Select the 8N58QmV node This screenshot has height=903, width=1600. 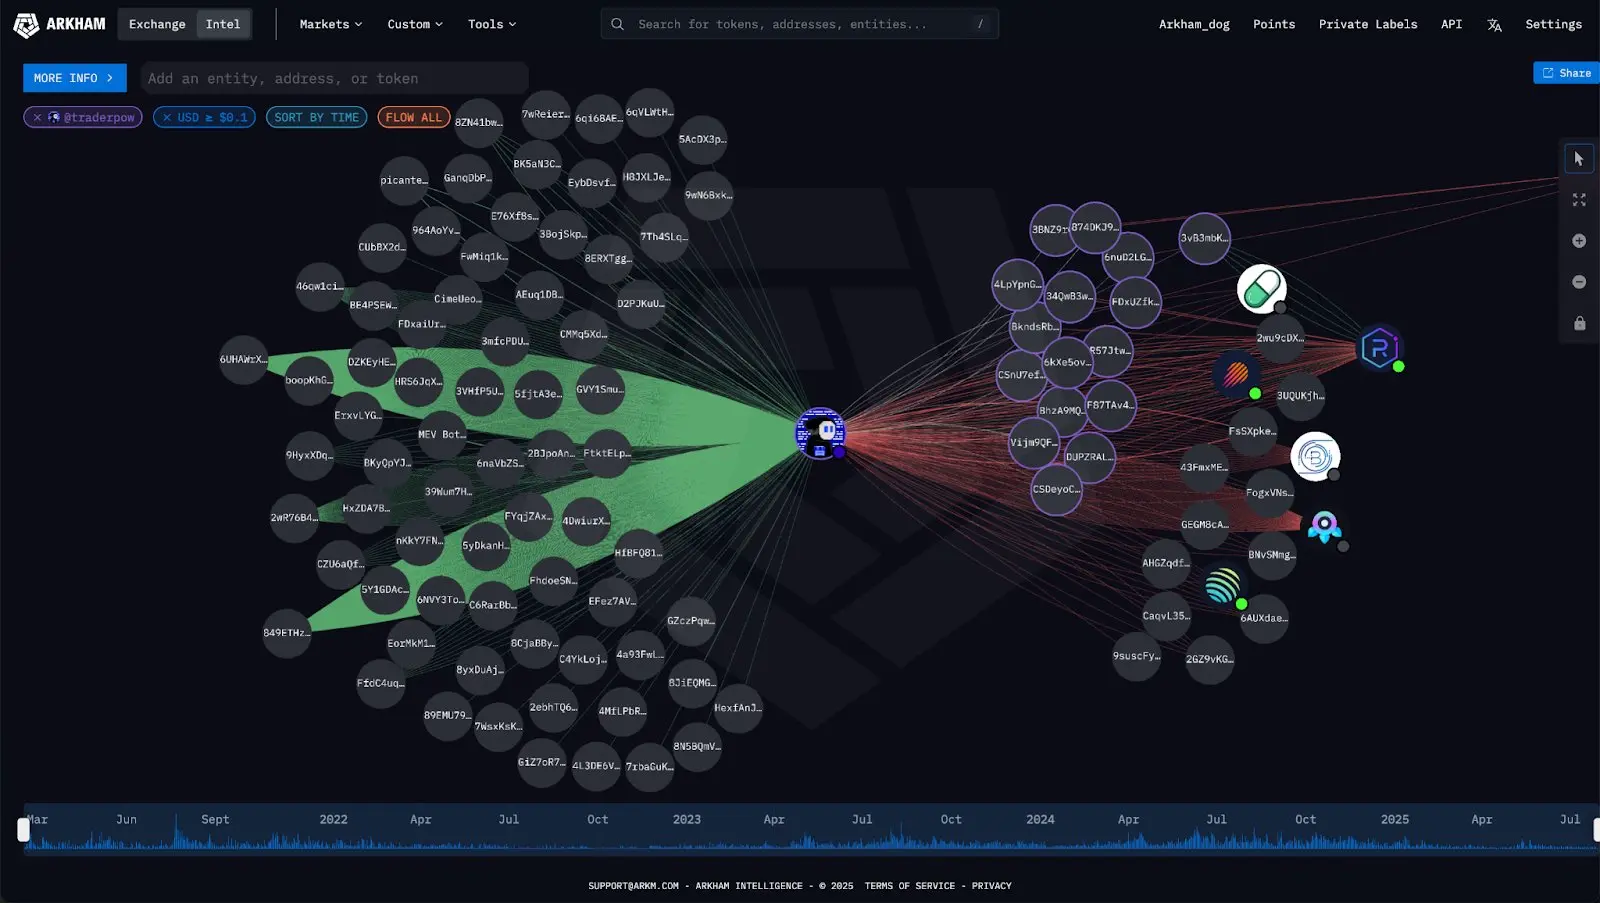pos(697,747)
